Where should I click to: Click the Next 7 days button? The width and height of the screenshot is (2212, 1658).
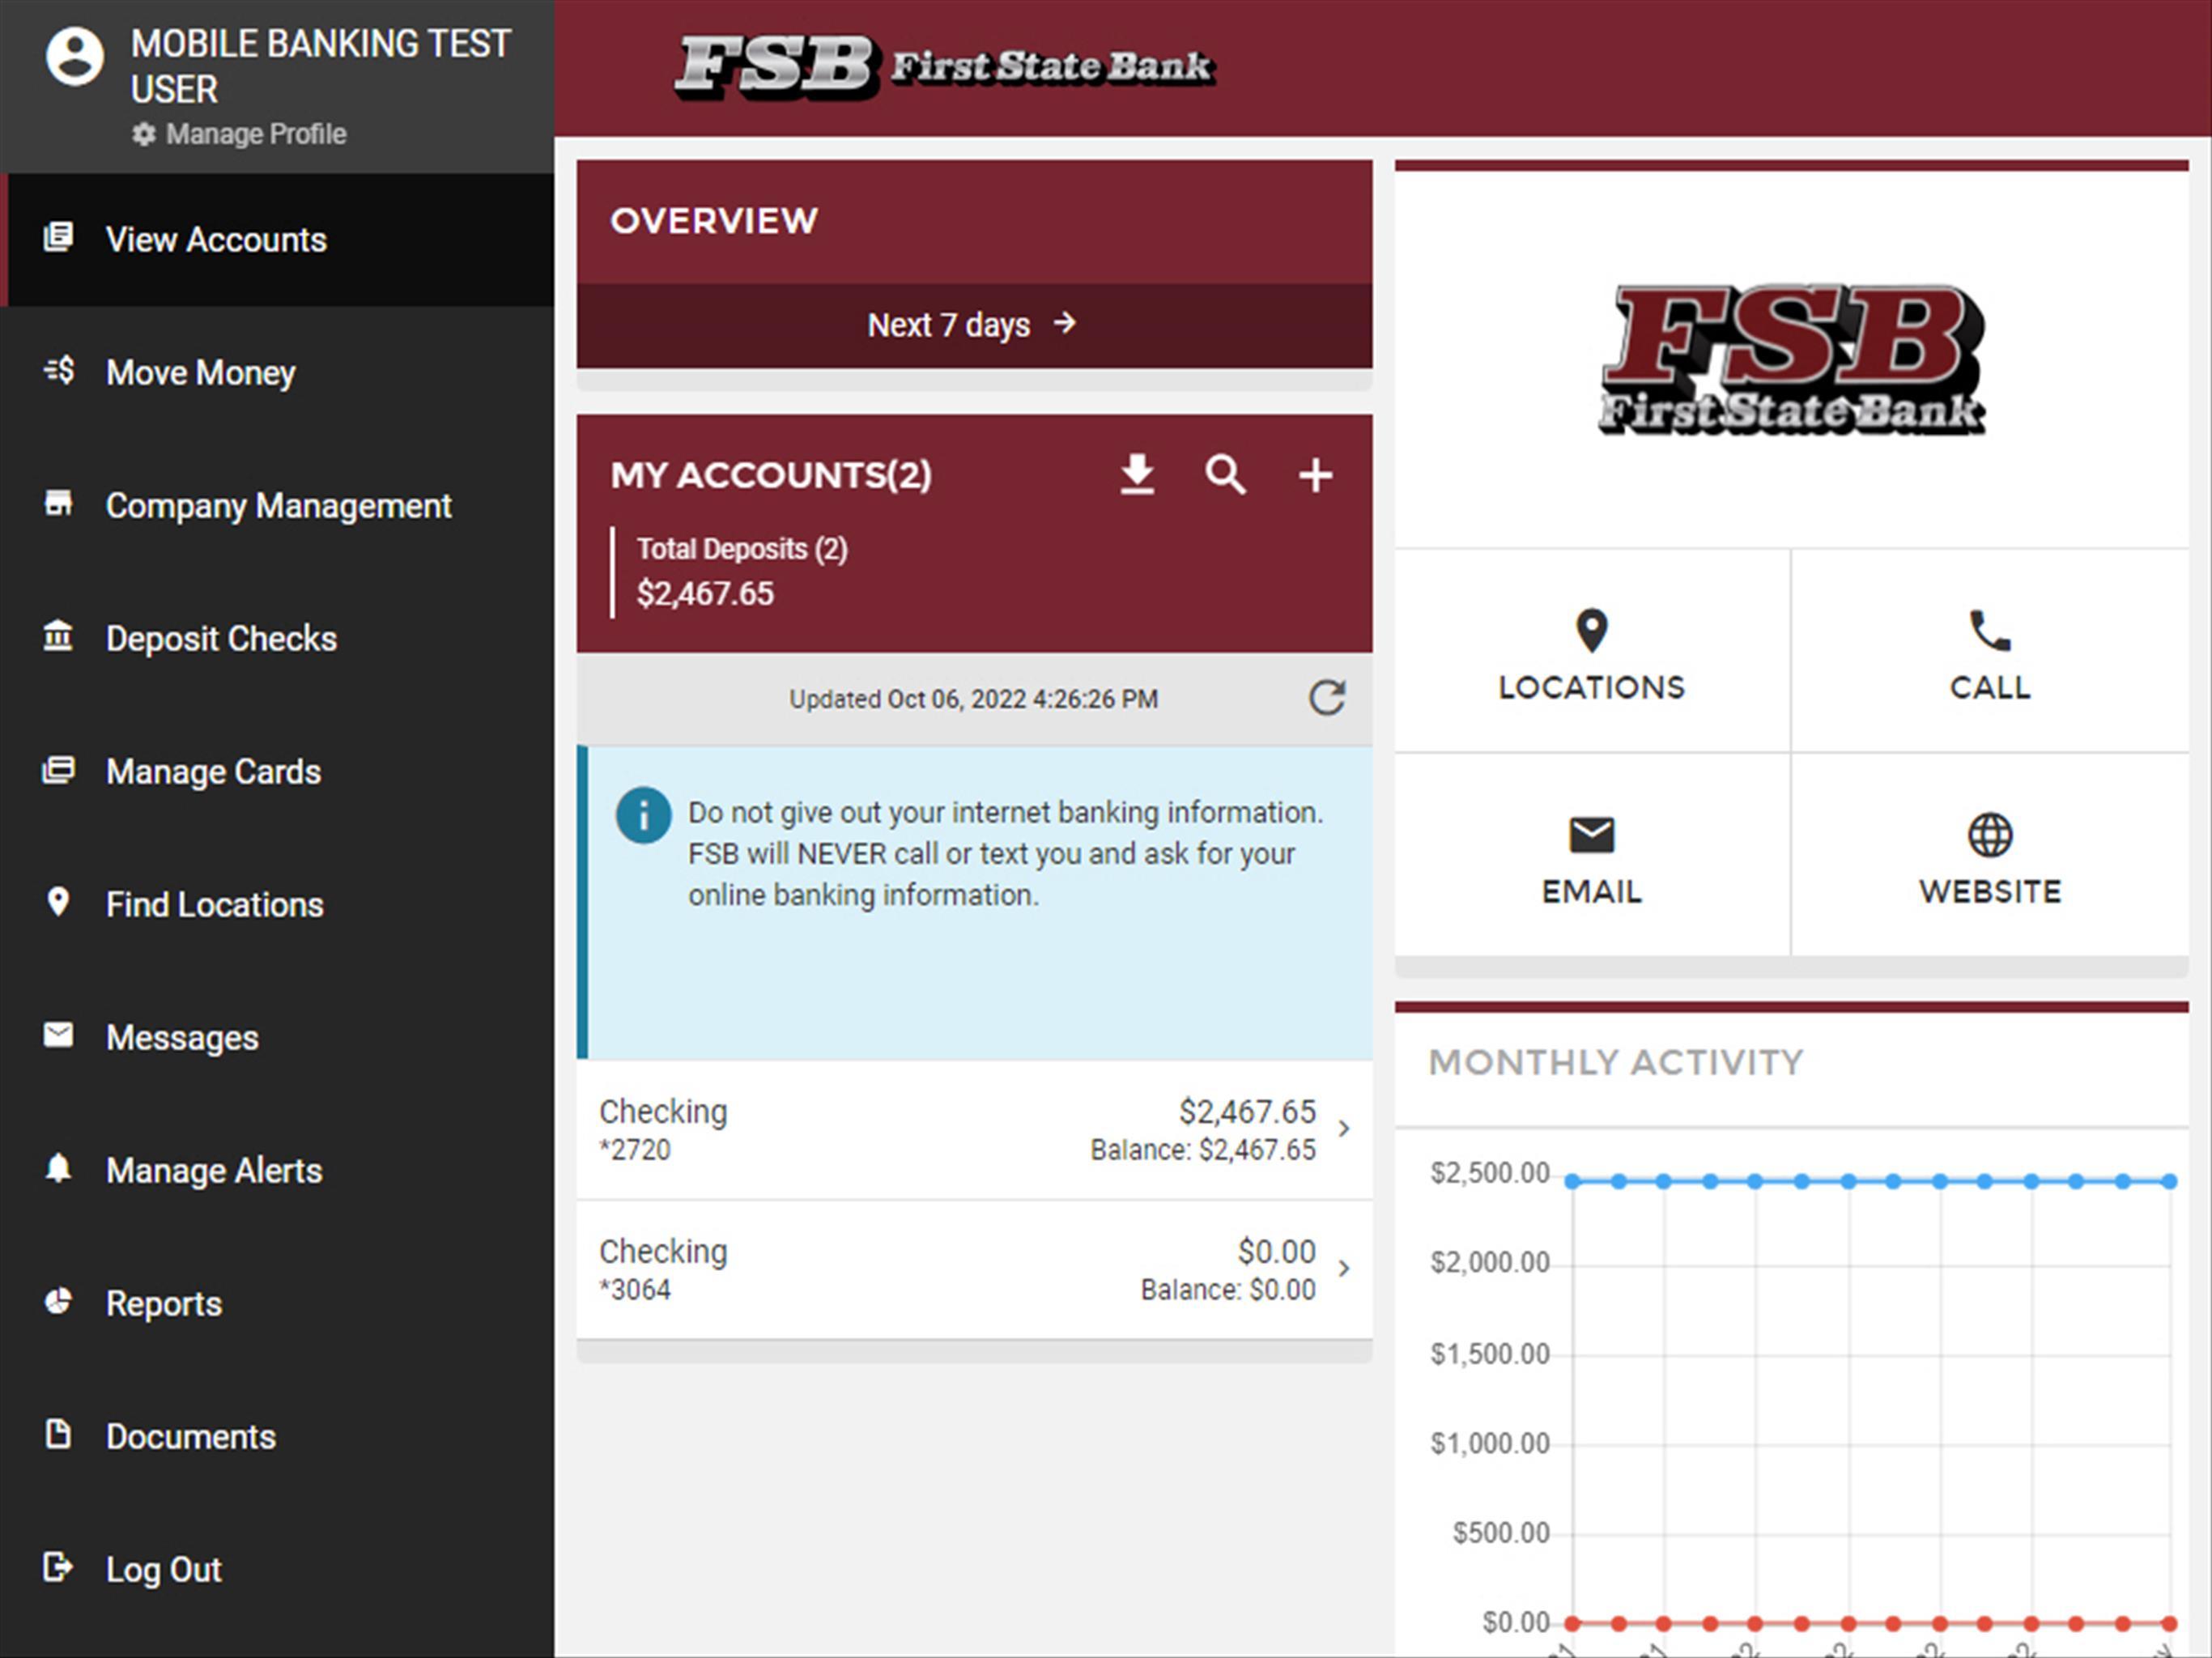click(974, 325)
